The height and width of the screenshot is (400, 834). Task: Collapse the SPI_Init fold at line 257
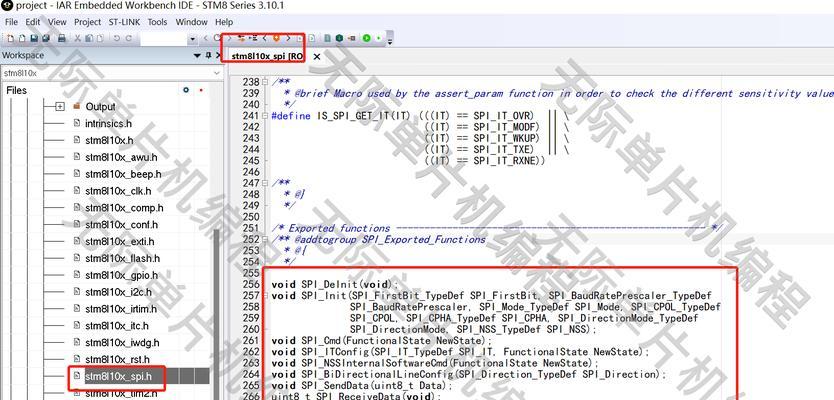pos(265,296)
